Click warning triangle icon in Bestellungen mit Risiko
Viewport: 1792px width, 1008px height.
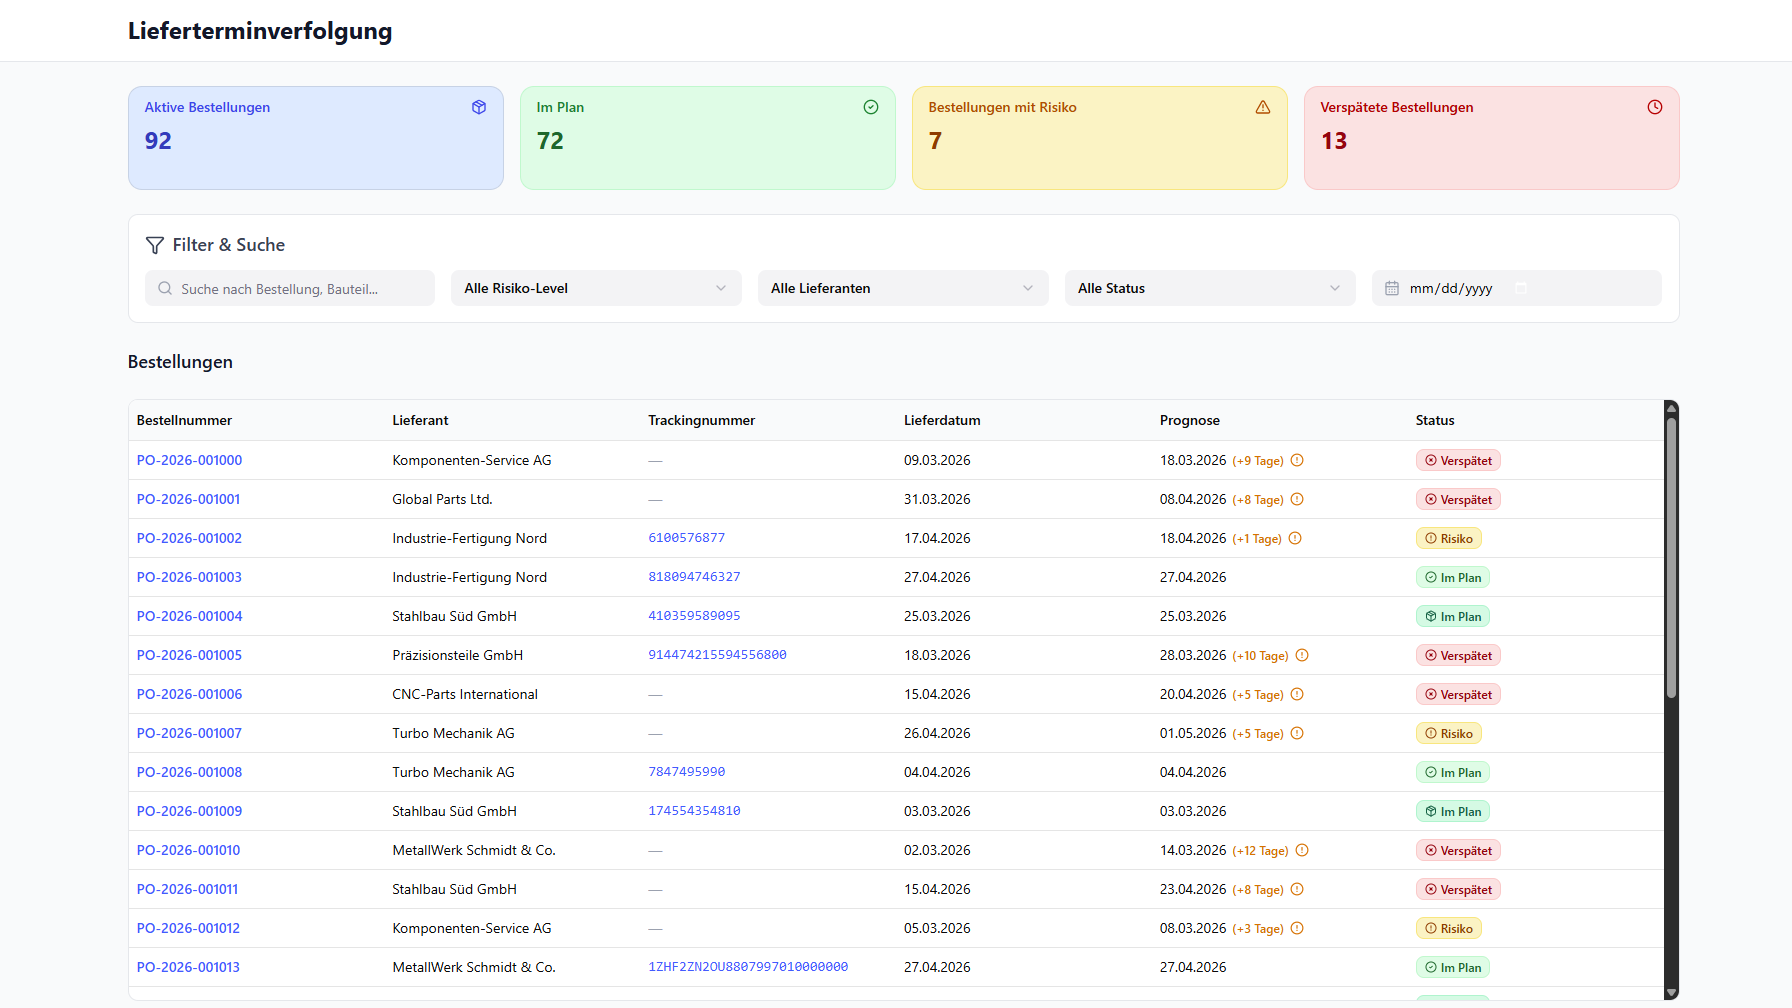click(x=1263, y=107)
